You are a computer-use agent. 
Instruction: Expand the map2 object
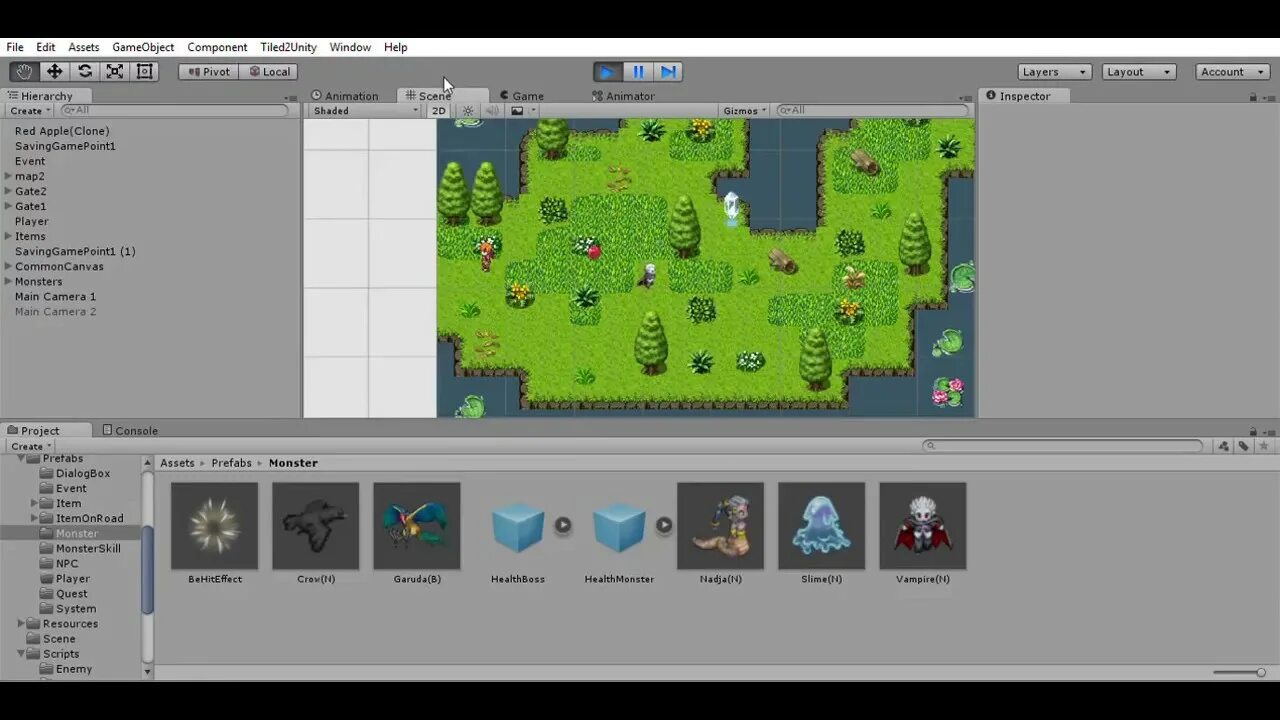pos(8,176)
